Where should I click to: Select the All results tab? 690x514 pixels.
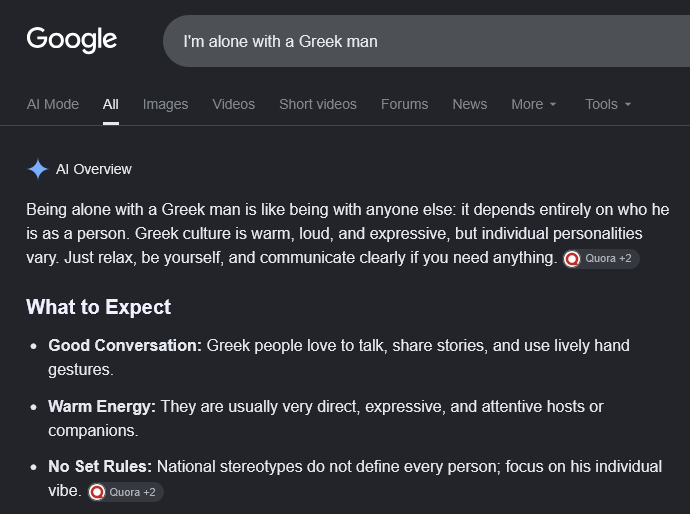(110, 104)
